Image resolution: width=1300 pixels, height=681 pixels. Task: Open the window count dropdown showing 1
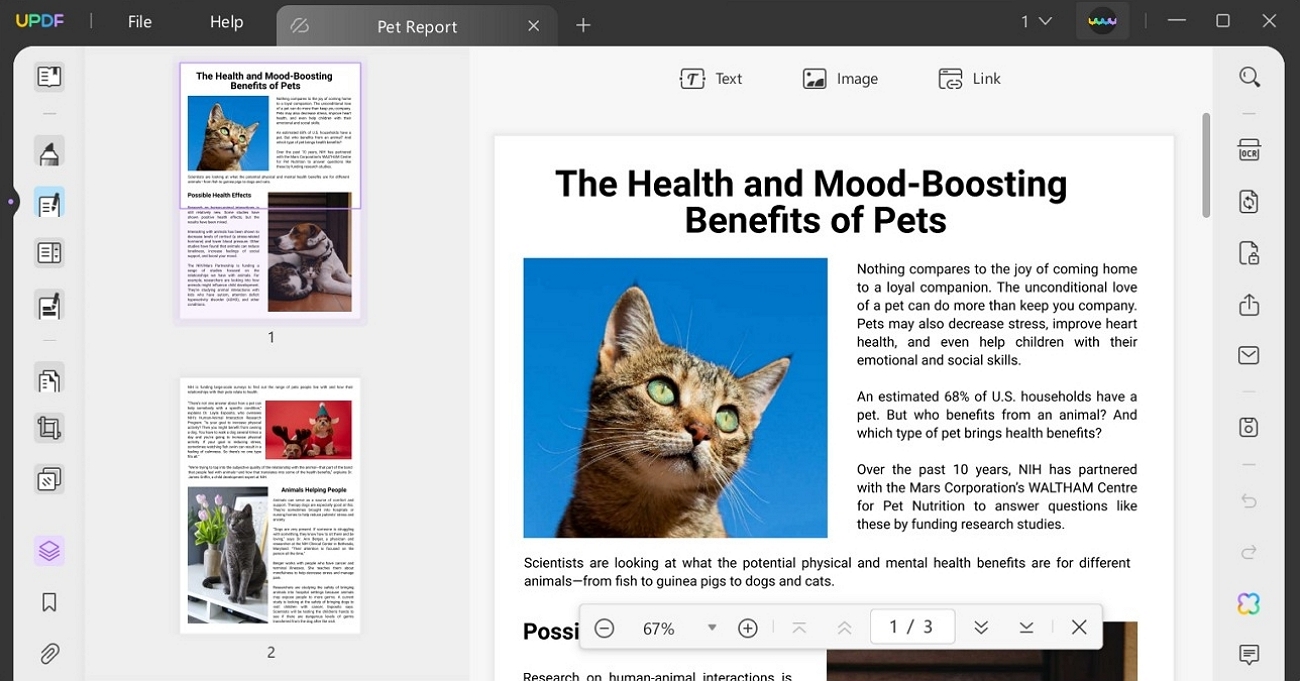(1036, 21)
